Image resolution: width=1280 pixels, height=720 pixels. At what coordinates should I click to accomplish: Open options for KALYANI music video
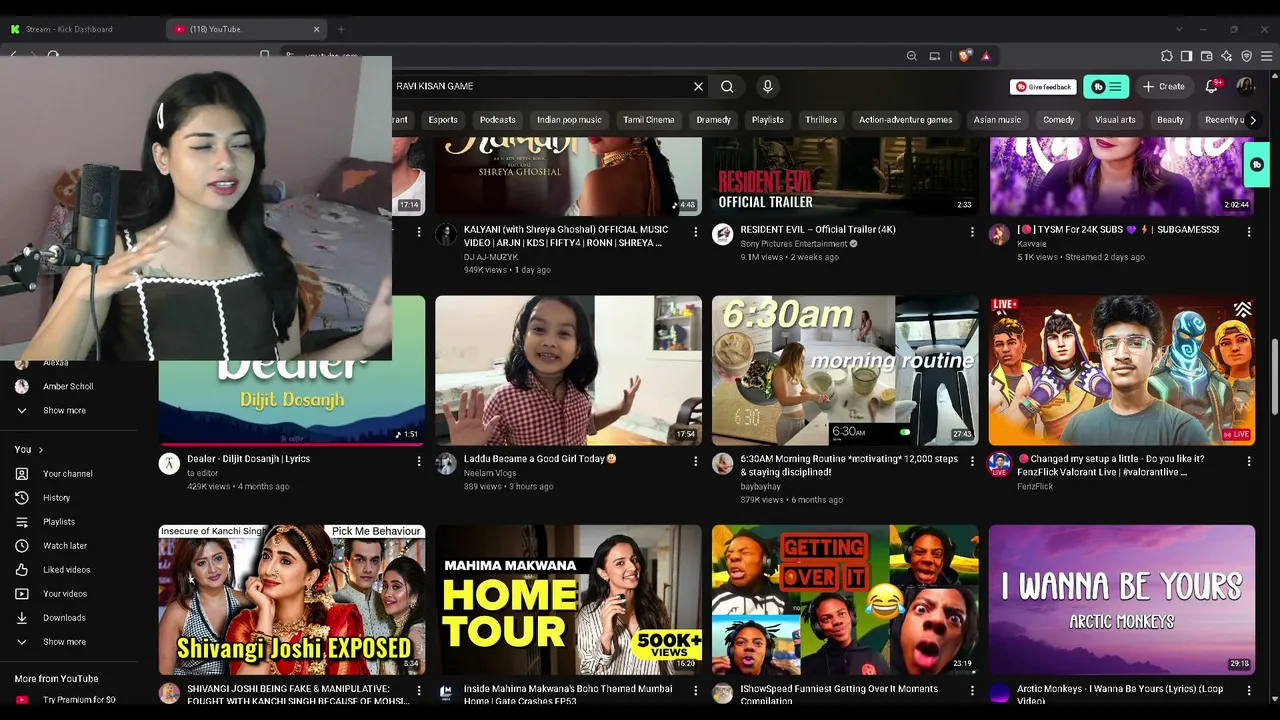pyautogui.click(x=695, y=232)
